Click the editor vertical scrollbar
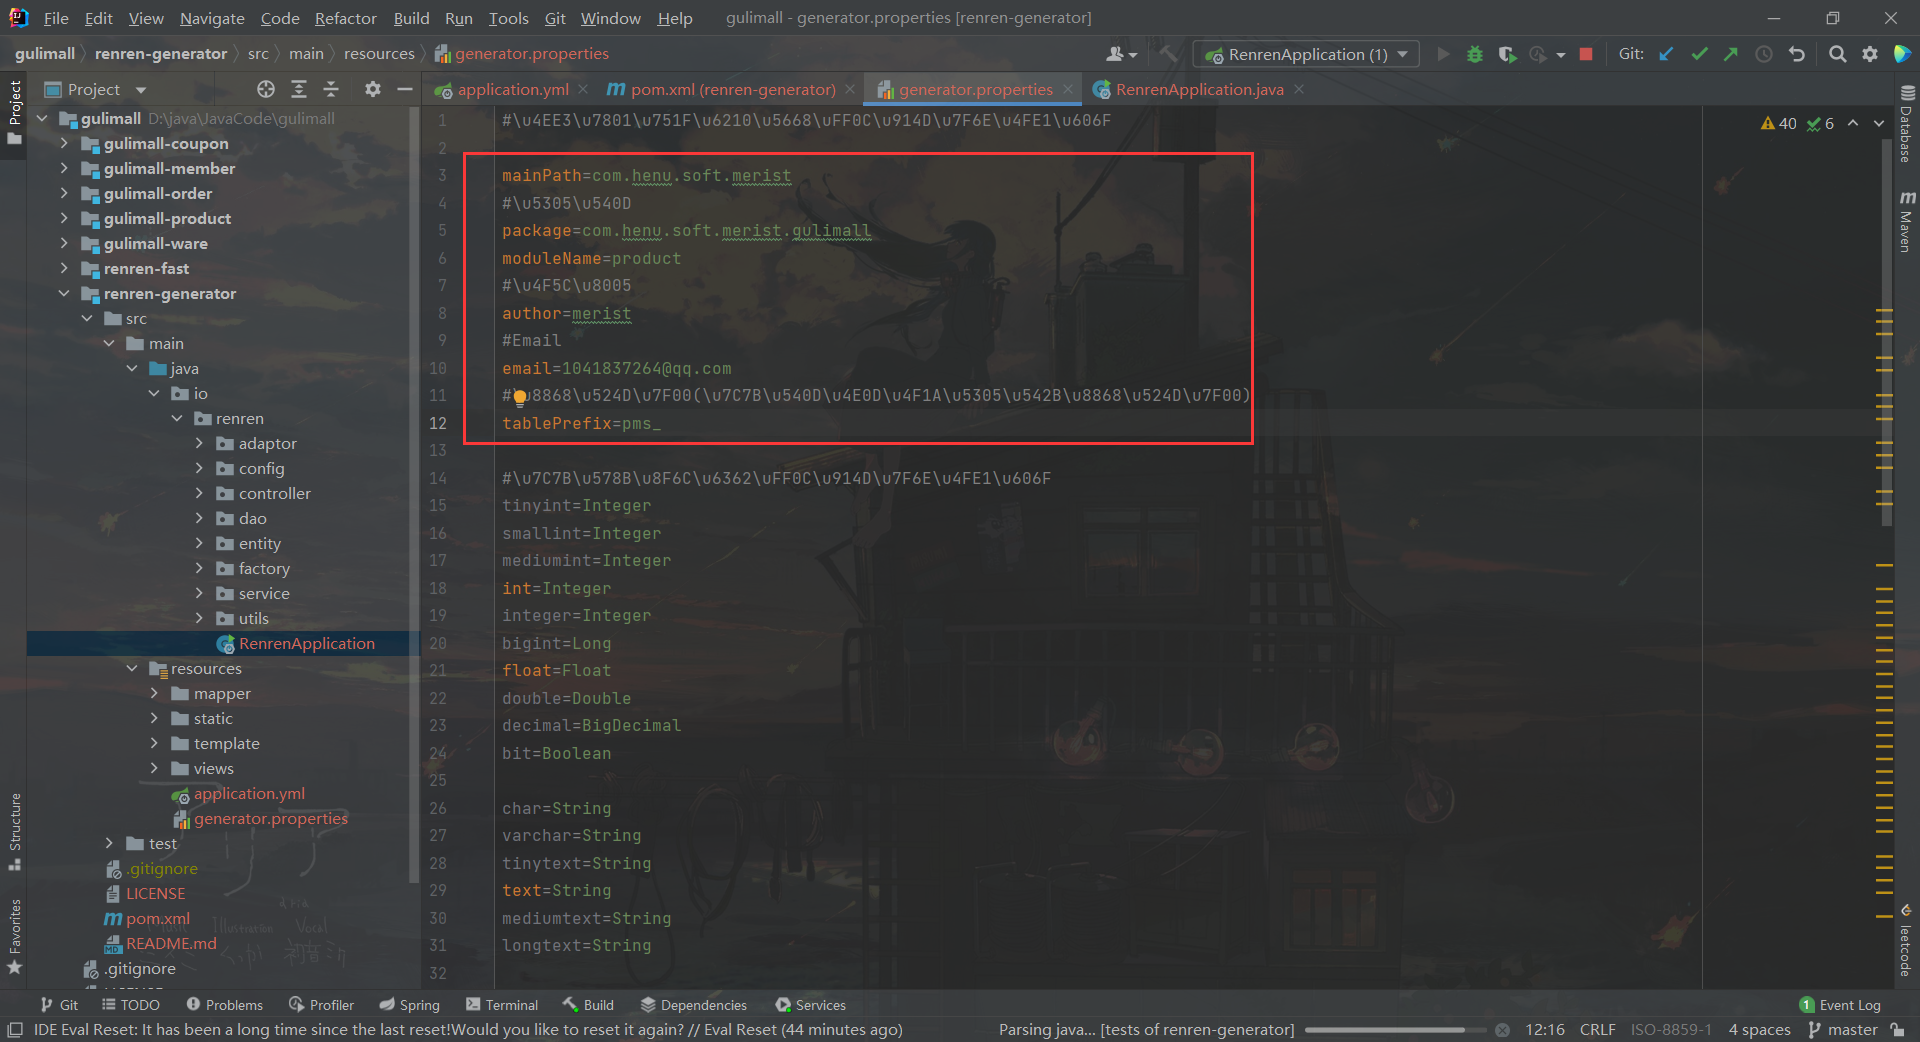The height and width of the screenshot is (1042, 1920). click(1886, 330)
